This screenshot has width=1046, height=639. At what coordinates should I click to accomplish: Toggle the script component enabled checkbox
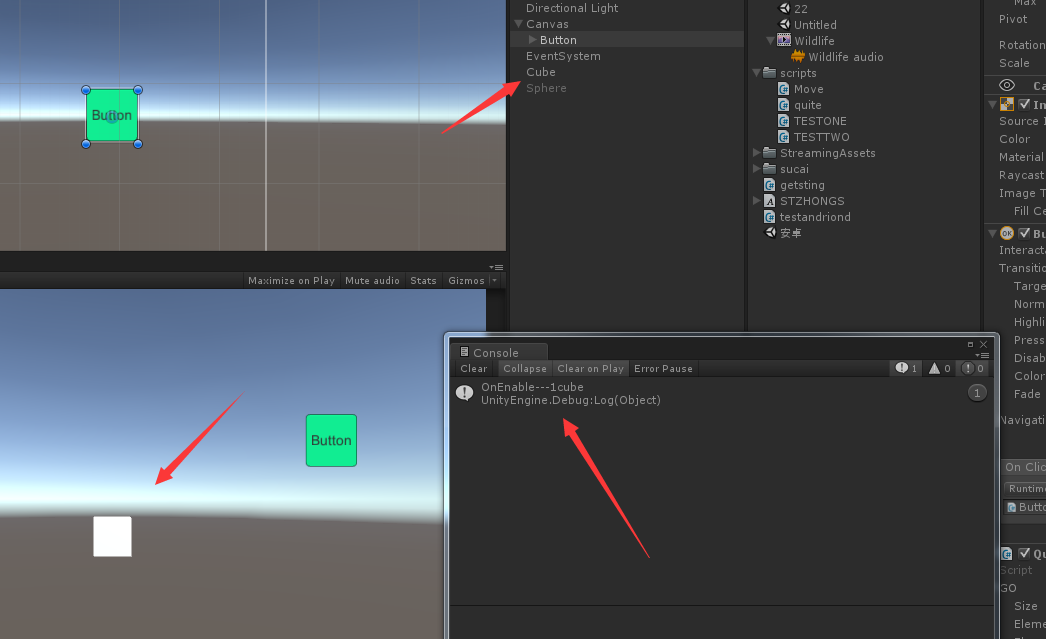(1024, 554)
